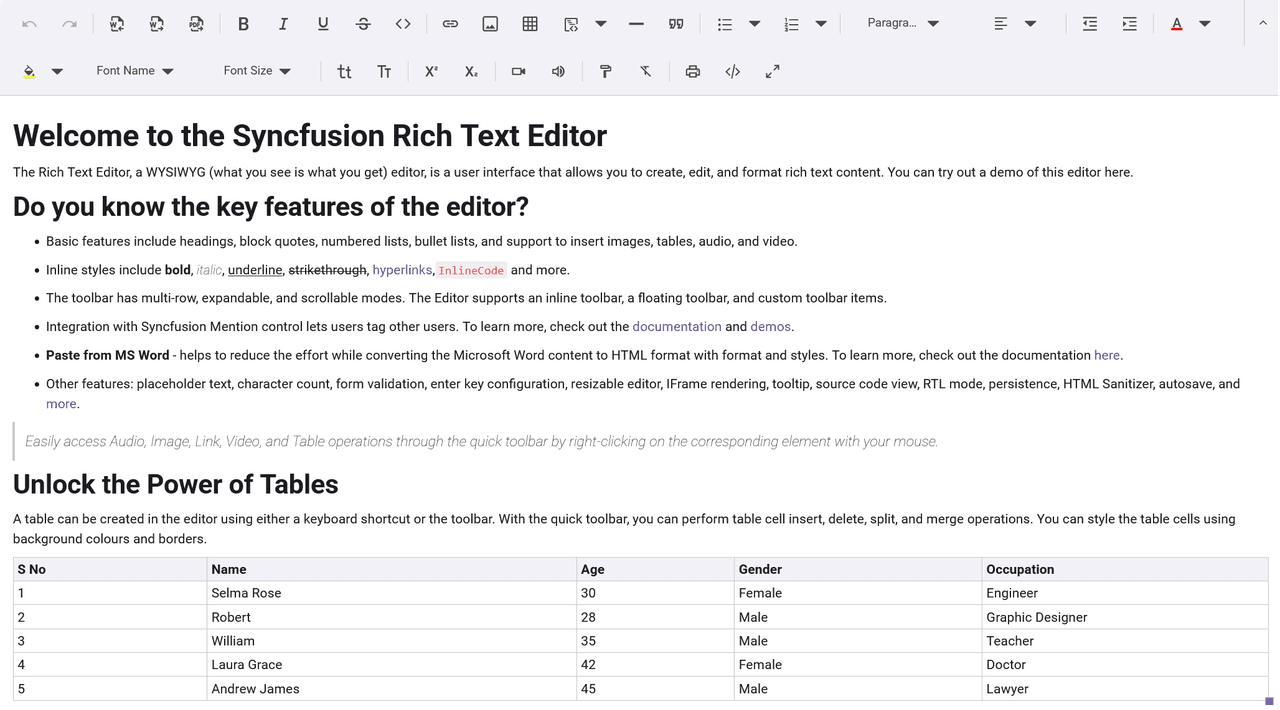Open the 'more' link under other features

coord(61,404)
